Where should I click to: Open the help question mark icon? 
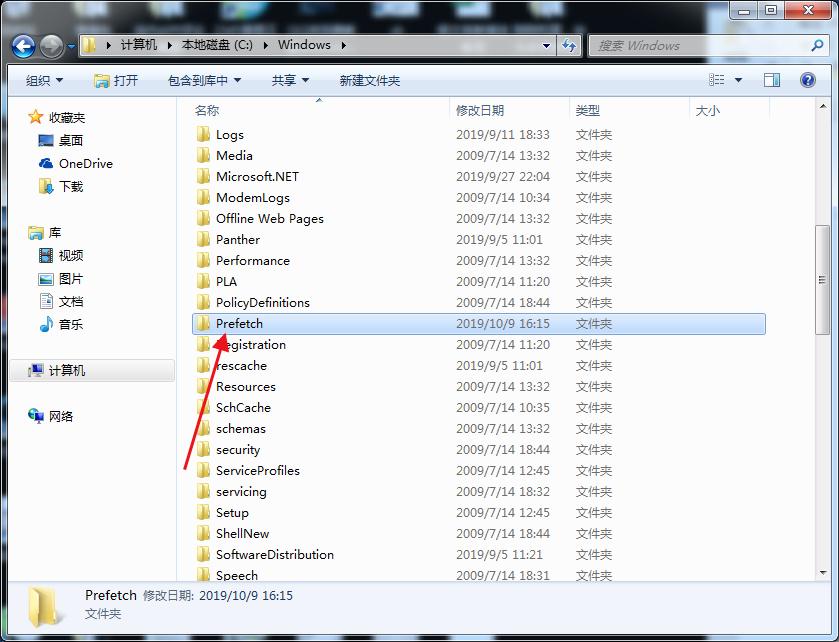[806, 80]
